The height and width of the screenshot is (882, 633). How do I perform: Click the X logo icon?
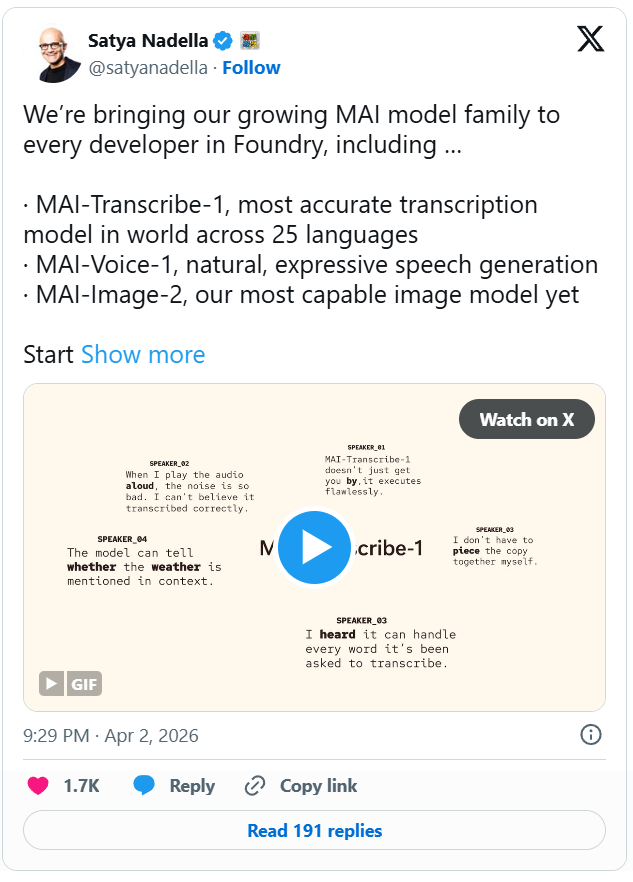[590, 39]
